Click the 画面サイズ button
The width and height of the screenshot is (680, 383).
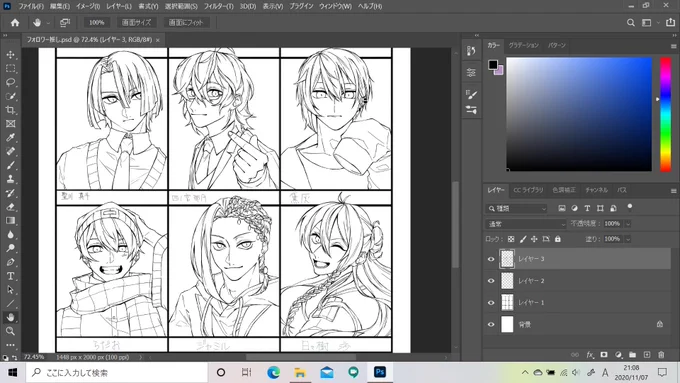[x=137, y=23]
